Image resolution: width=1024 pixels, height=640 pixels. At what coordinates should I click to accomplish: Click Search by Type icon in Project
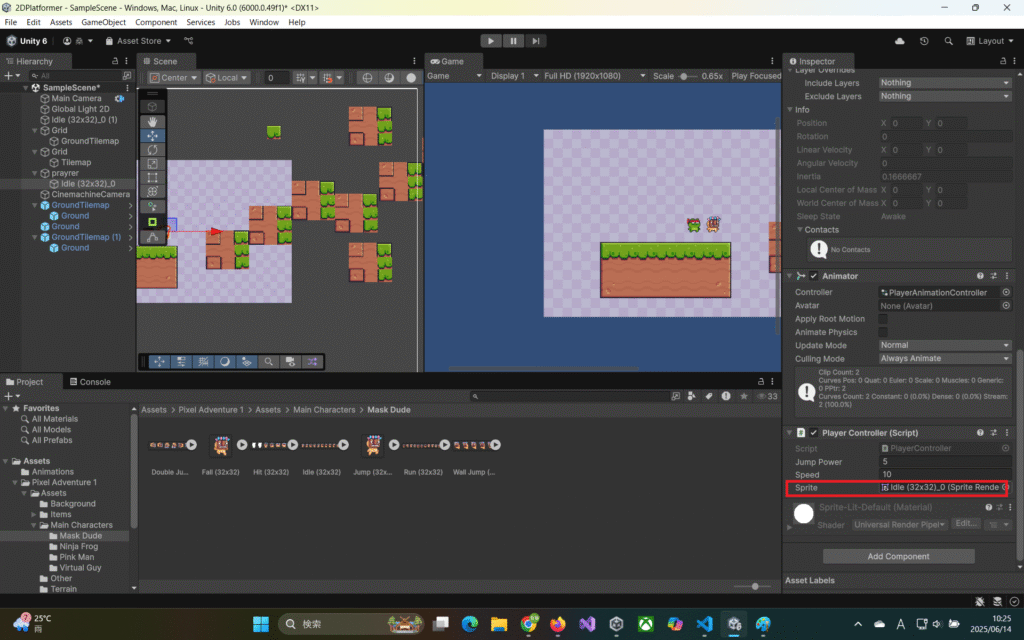tap(692, 396)
